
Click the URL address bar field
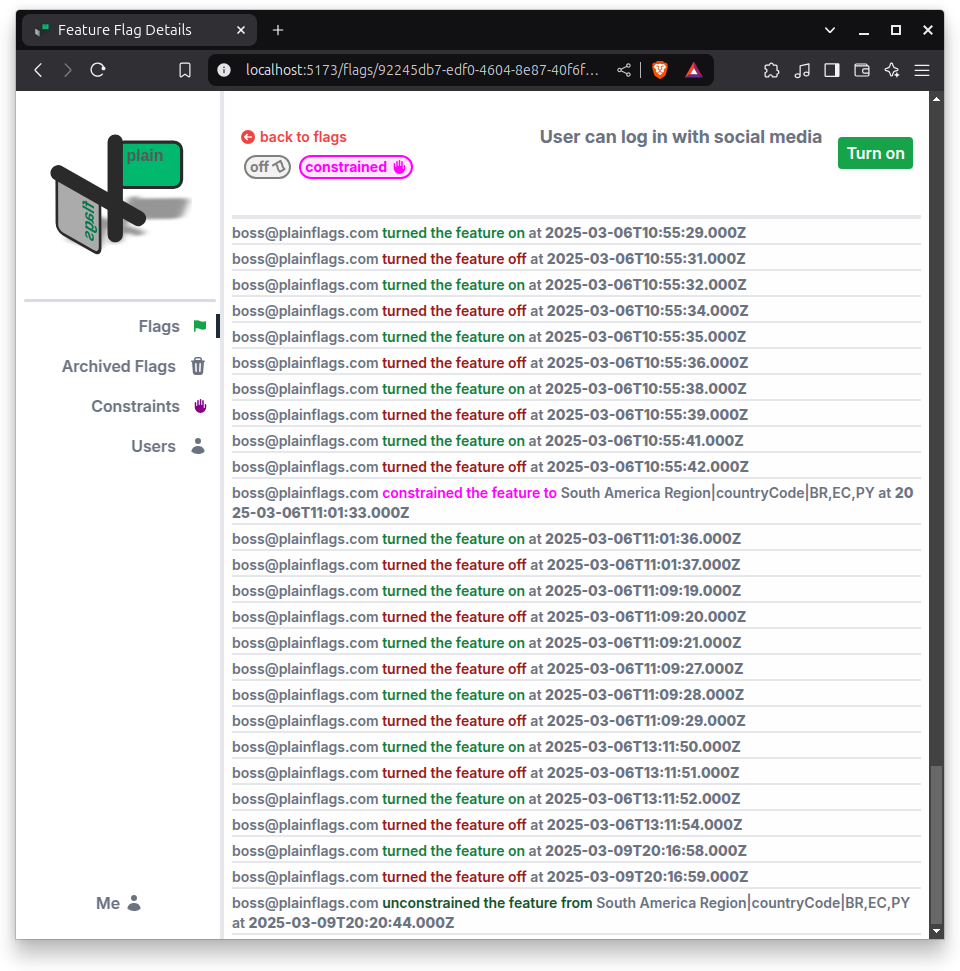[x=420, y=70]
